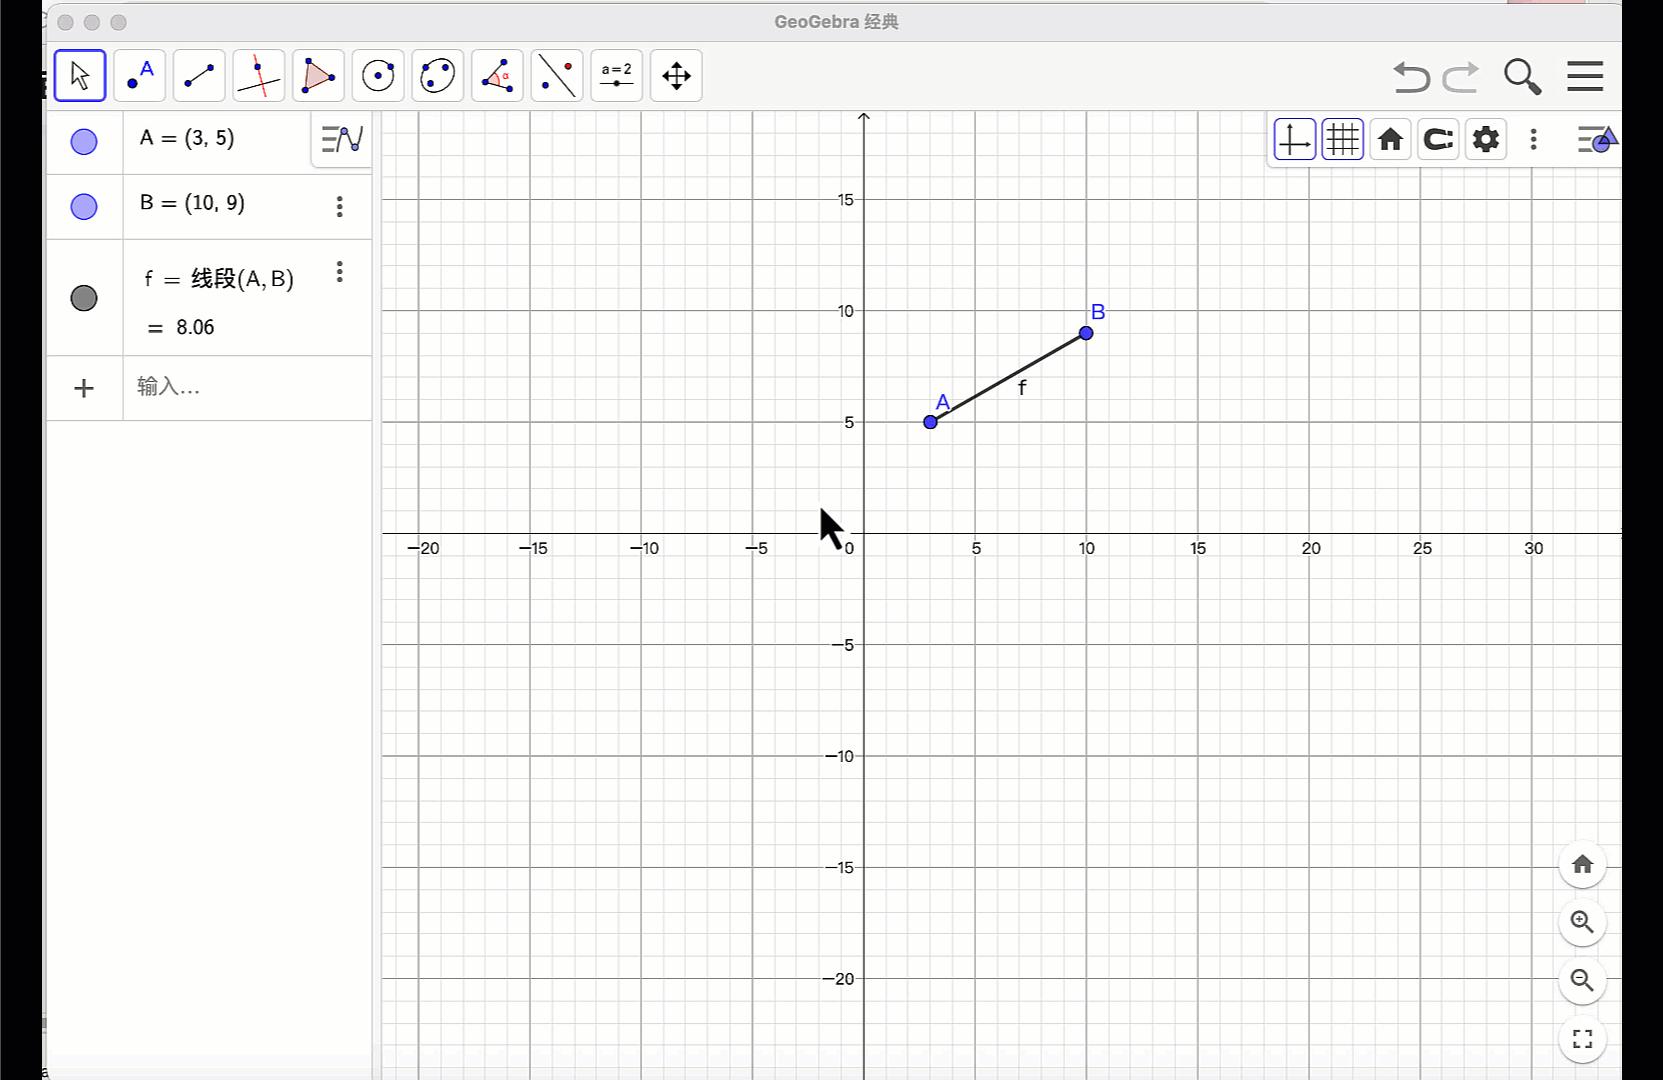
Task: Click the zoom in button
Action: tap(1582, 922)
